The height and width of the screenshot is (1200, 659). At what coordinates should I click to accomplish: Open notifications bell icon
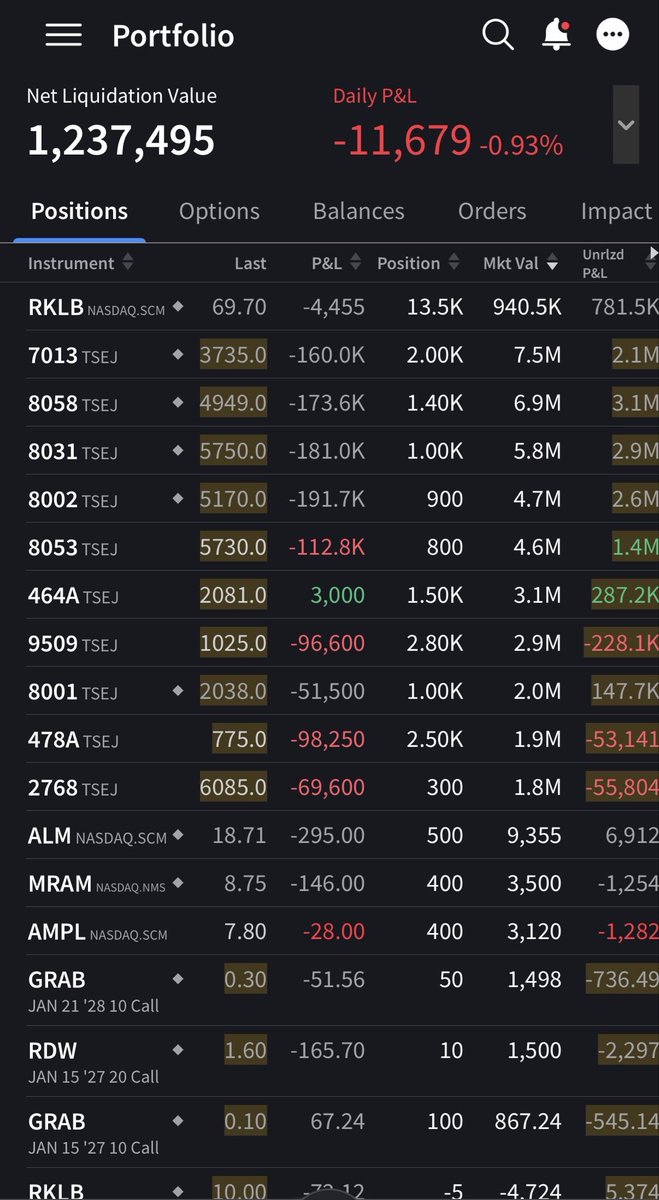click(x=555, y=35)
